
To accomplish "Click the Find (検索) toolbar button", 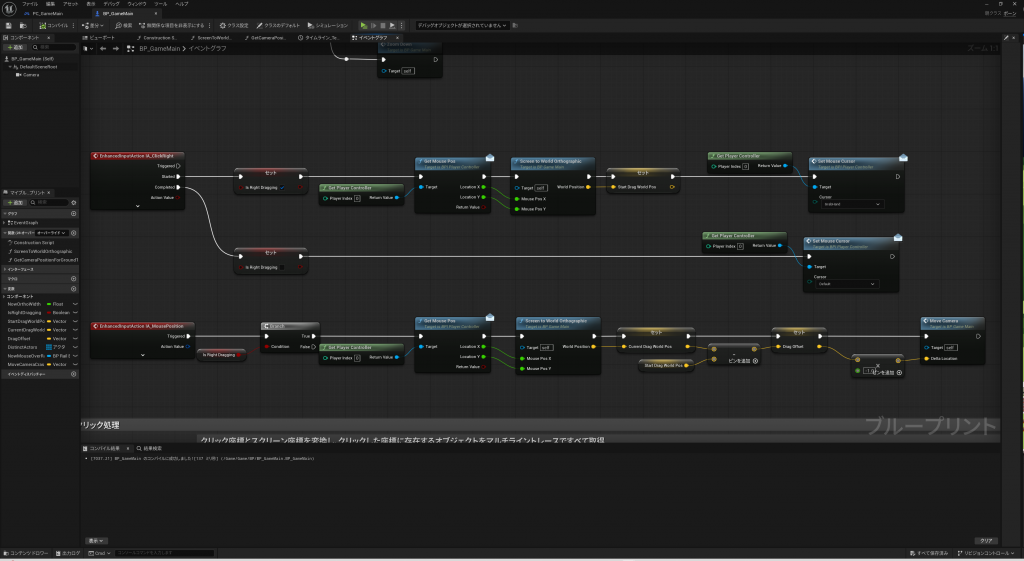I will pyautogui.click(x=123, y=25).
